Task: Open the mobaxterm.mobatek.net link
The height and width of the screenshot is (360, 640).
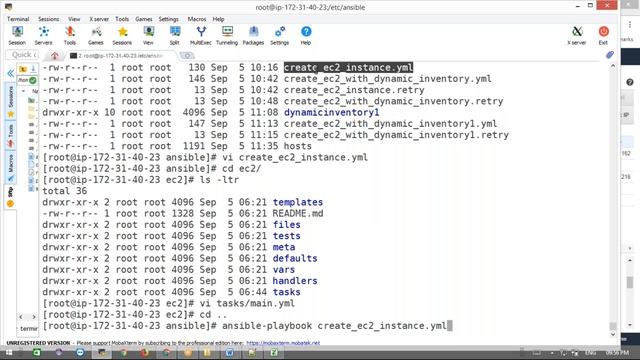Action: point(283,343)
